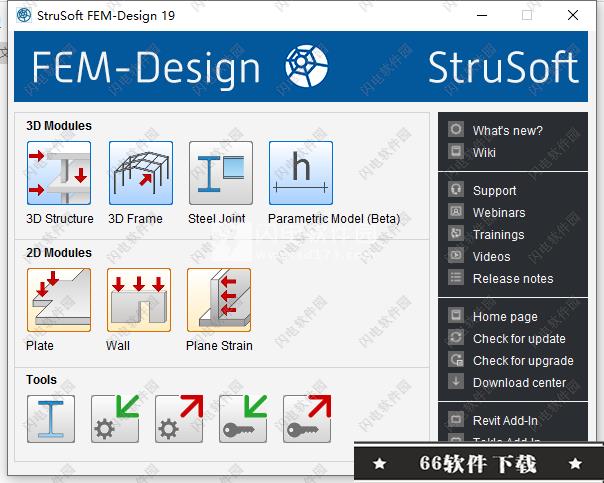604x483 pixels.
Task: Click the Steel Joint label text
Action: coord(216,219)
